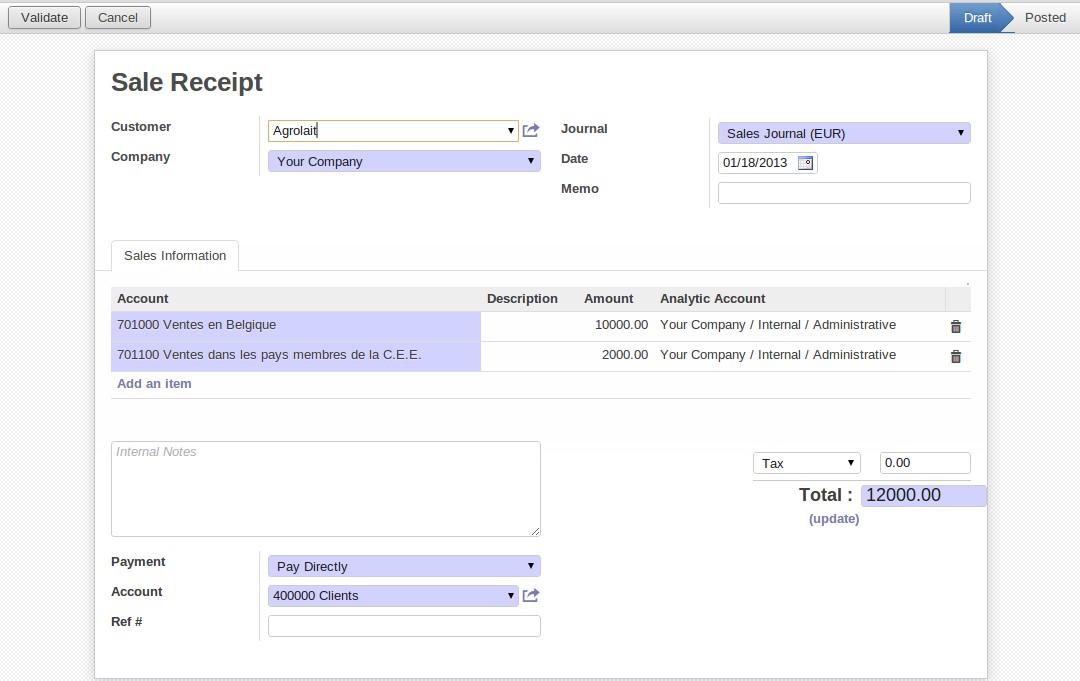Viewport: 1080px width, 681px height.
Task: Focus the Memo input field
Action: pyautogui.click(x=843, y=193)
